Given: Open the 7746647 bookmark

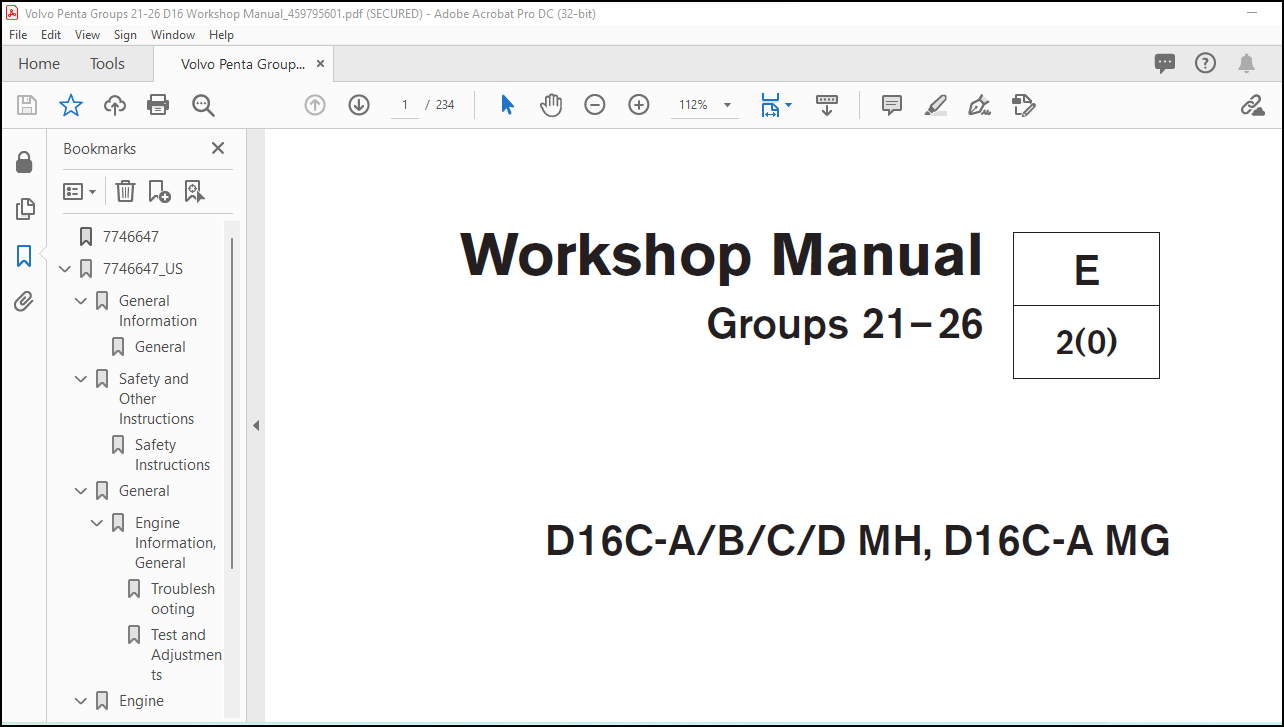Looking at the screenshot, I should (x=130, y=237).
